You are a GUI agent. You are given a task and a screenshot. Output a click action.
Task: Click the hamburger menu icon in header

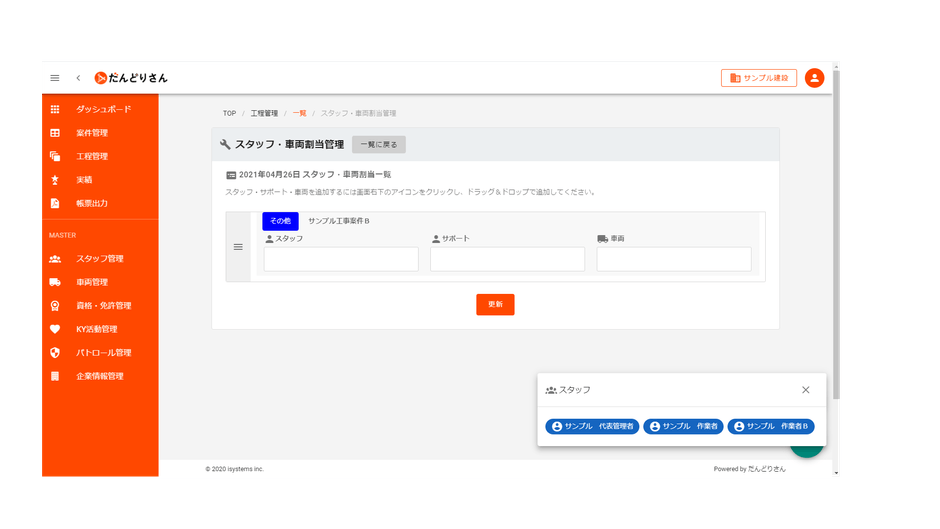55,78
